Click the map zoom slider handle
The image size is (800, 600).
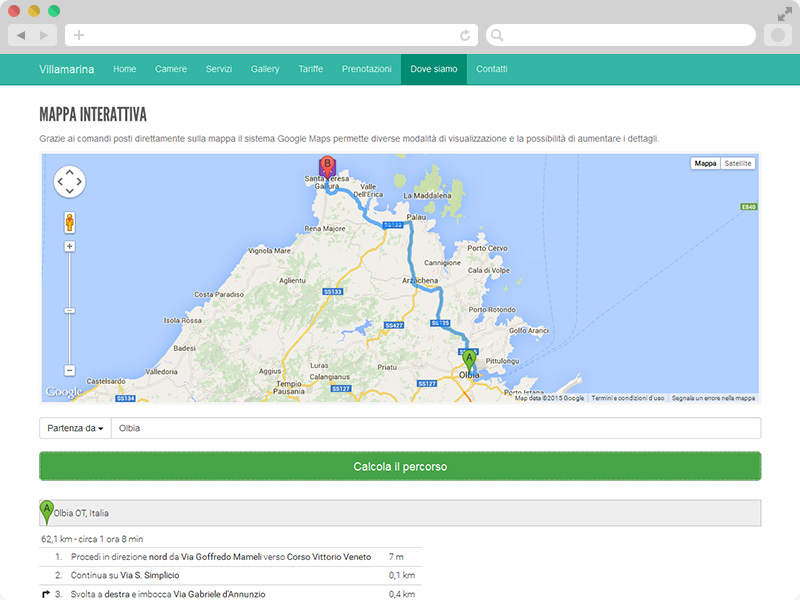pyautogui.click(x=69, y=311)
